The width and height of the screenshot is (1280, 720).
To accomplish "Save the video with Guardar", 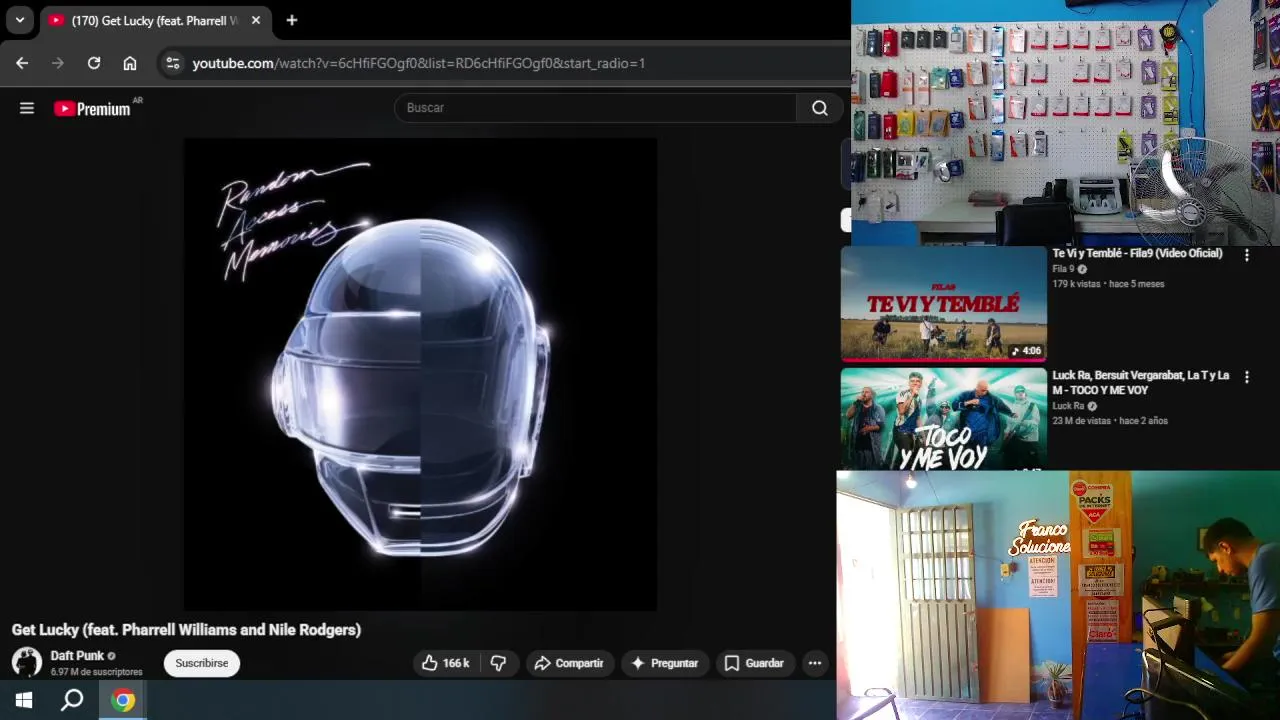I will pos(755,663).
